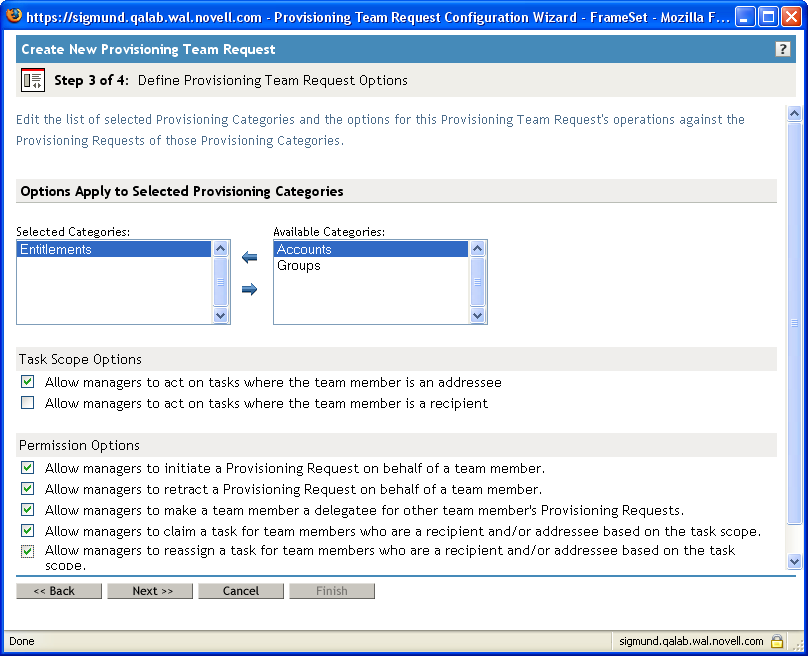The image size is (808, 656).
Task: Click the Permission Options heading
Action: click(79, 445)
